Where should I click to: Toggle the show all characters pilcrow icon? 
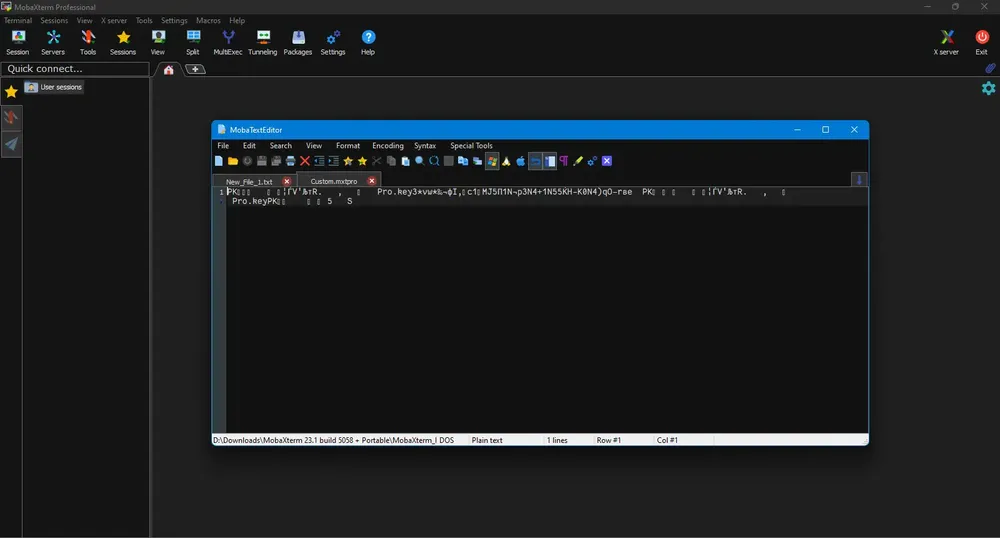click(x=564, y=161)
